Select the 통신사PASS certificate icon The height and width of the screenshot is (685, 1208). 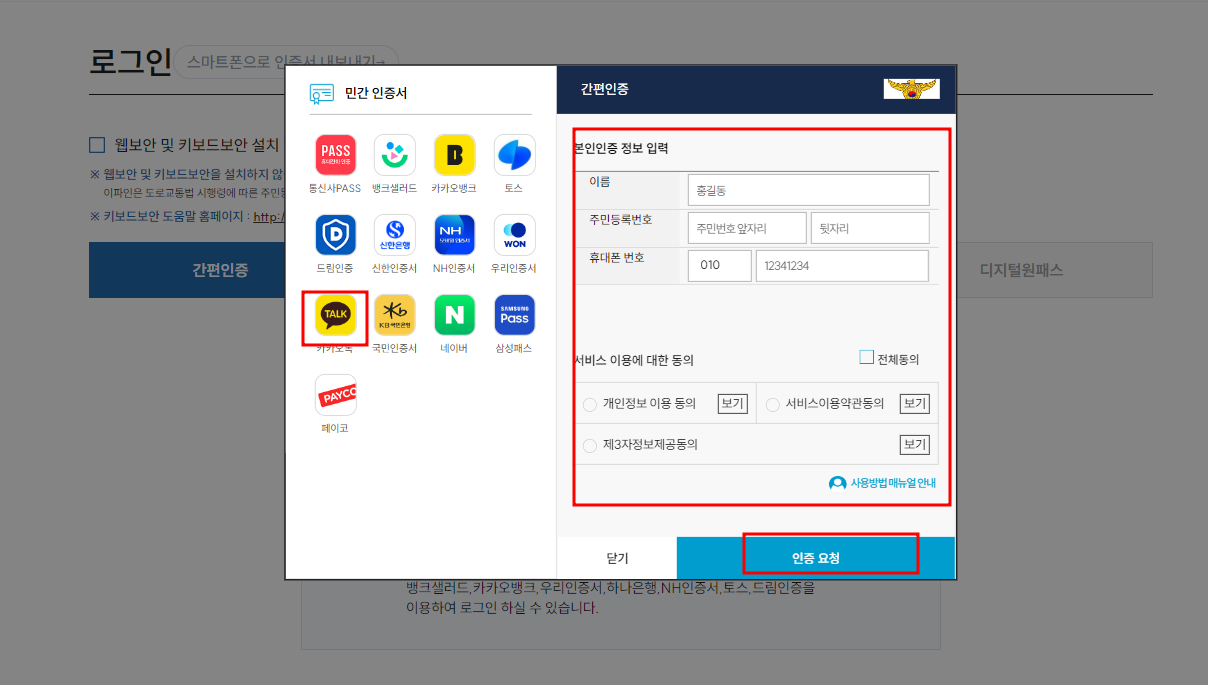click(x=335, y=155)
